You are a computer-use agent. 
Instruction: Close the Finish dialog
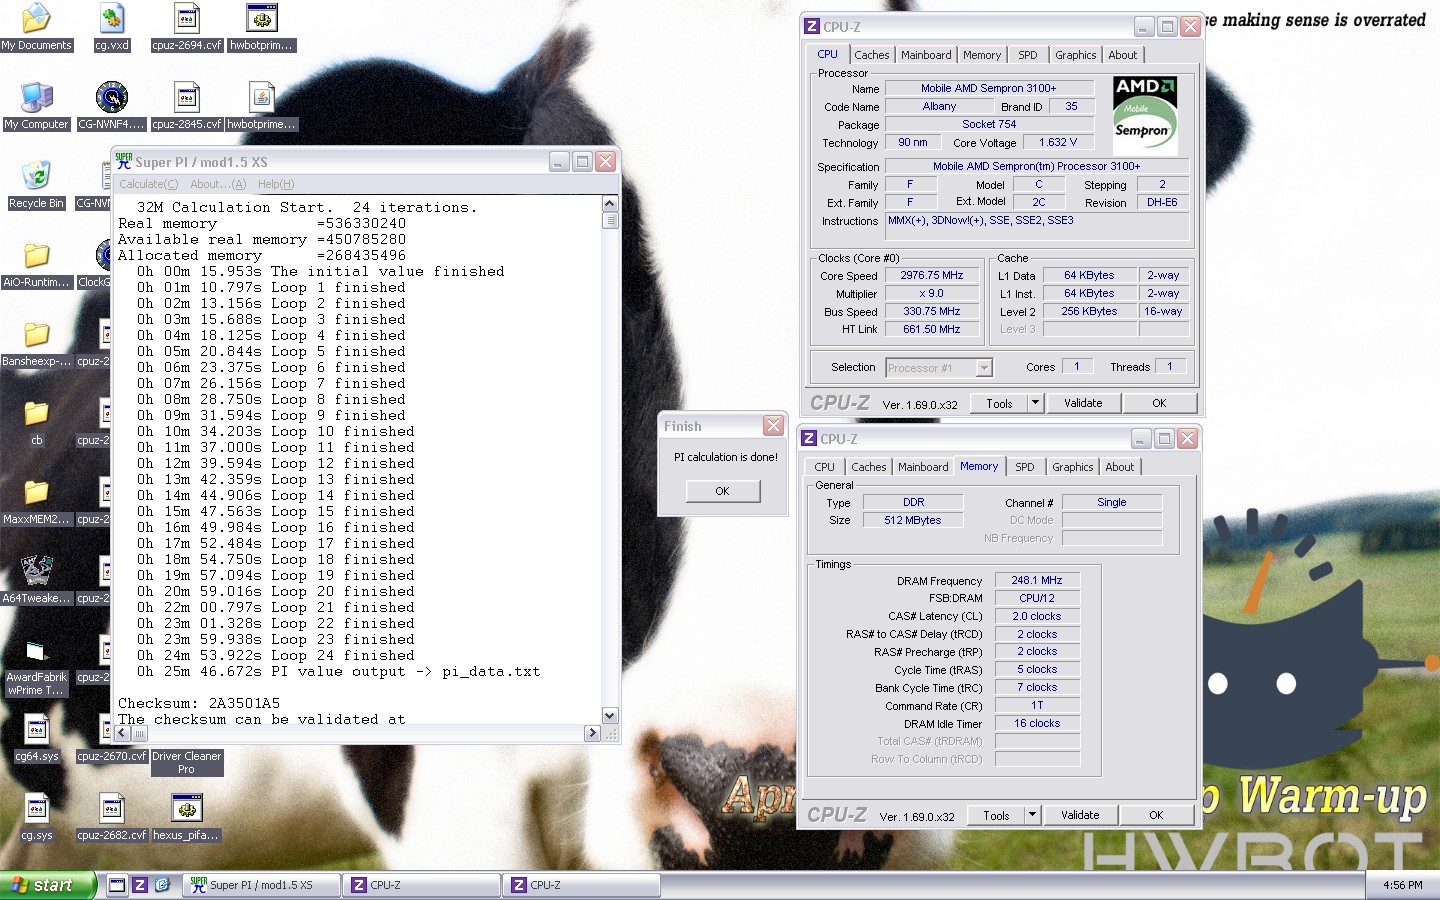774,426
